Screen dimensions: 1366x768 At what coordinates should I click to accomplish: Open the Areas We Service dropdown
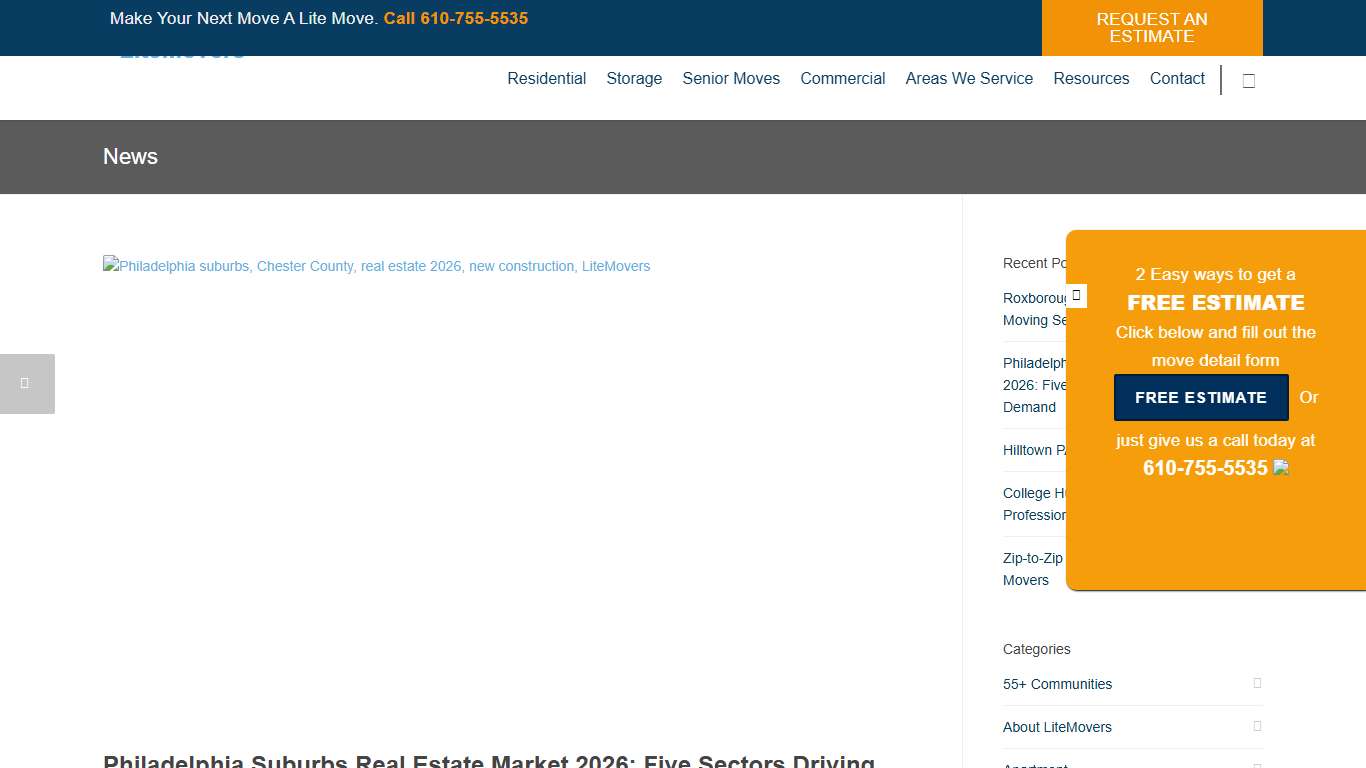(x=968, y=78)
